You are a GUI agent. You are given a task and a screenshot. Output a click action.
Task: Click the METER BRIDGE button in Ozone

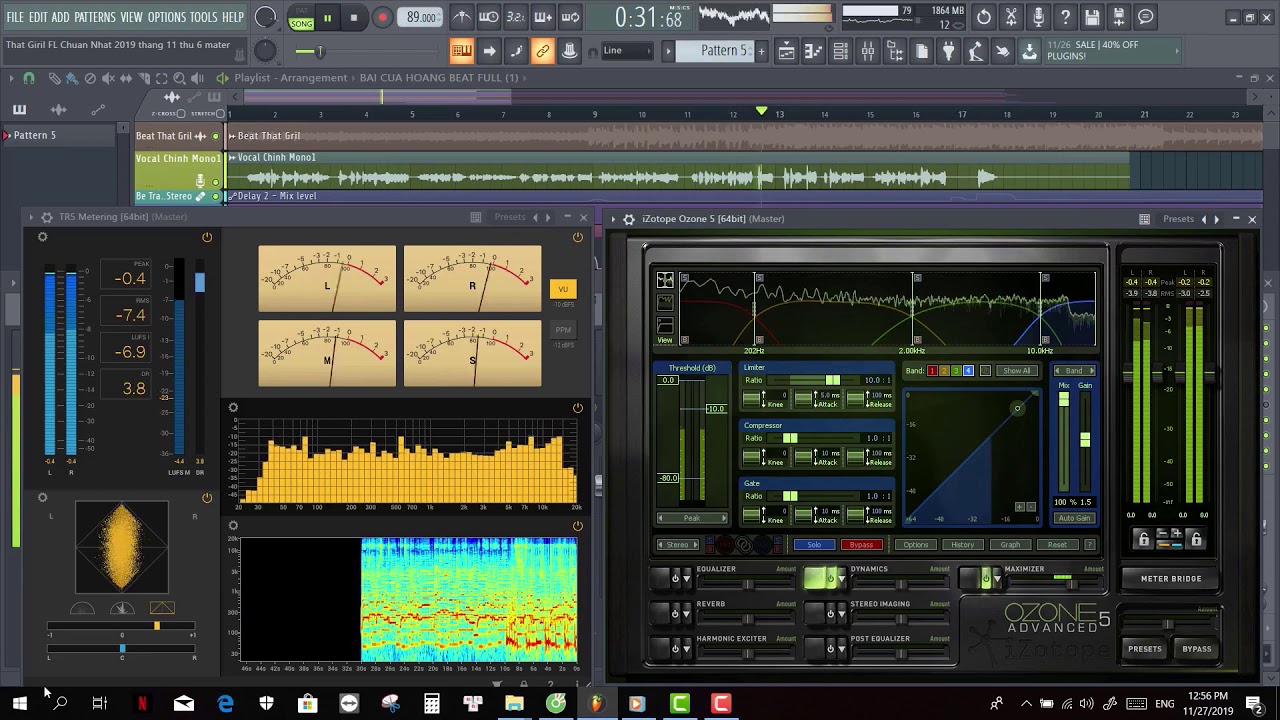(1170, 579)
